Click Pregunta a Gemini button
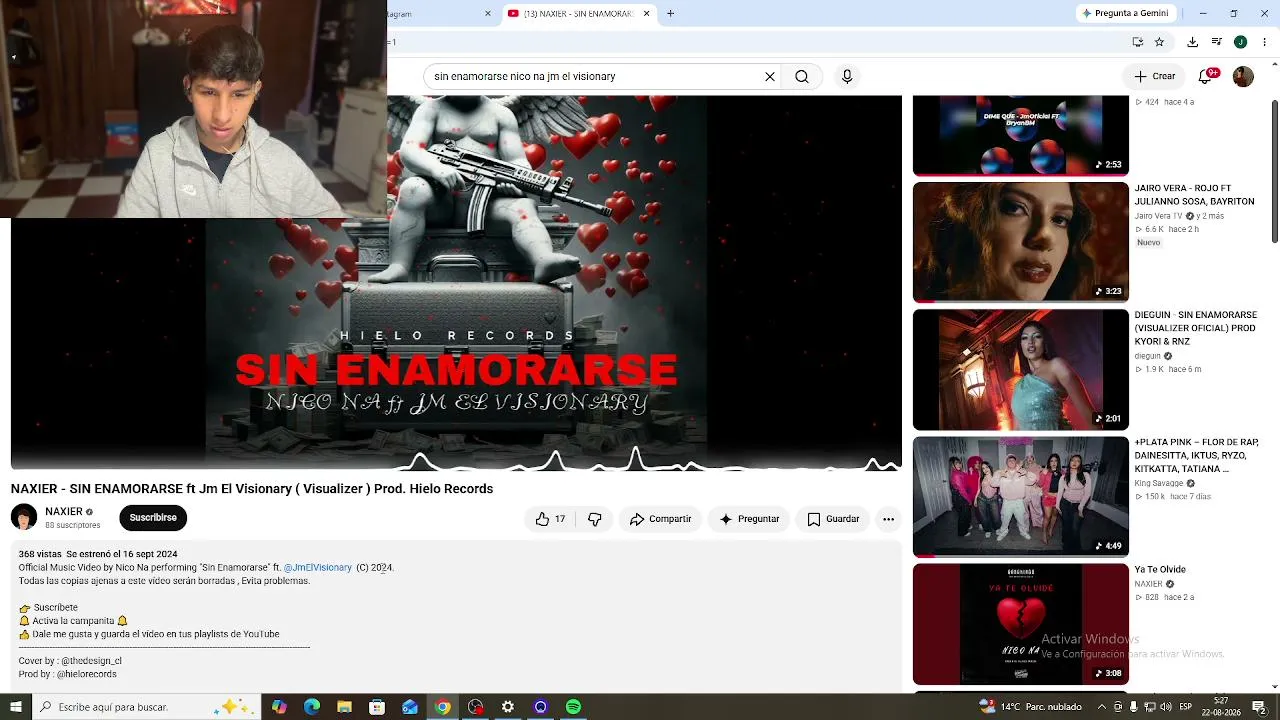Image resolution: width=1280 pixels, height=720 pixels. point(1125,13)
